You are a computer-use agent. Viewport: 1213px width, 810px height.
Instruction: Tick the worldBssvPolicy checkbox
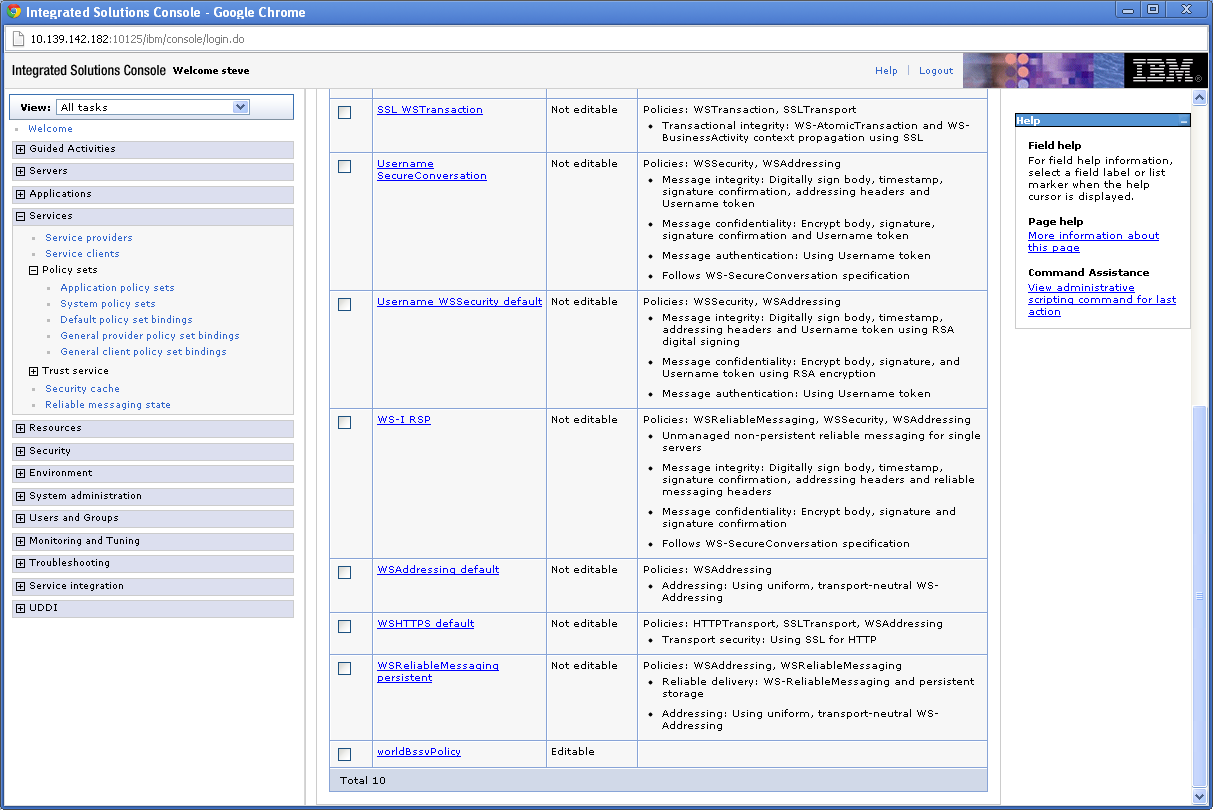click(x=344, y=754)
